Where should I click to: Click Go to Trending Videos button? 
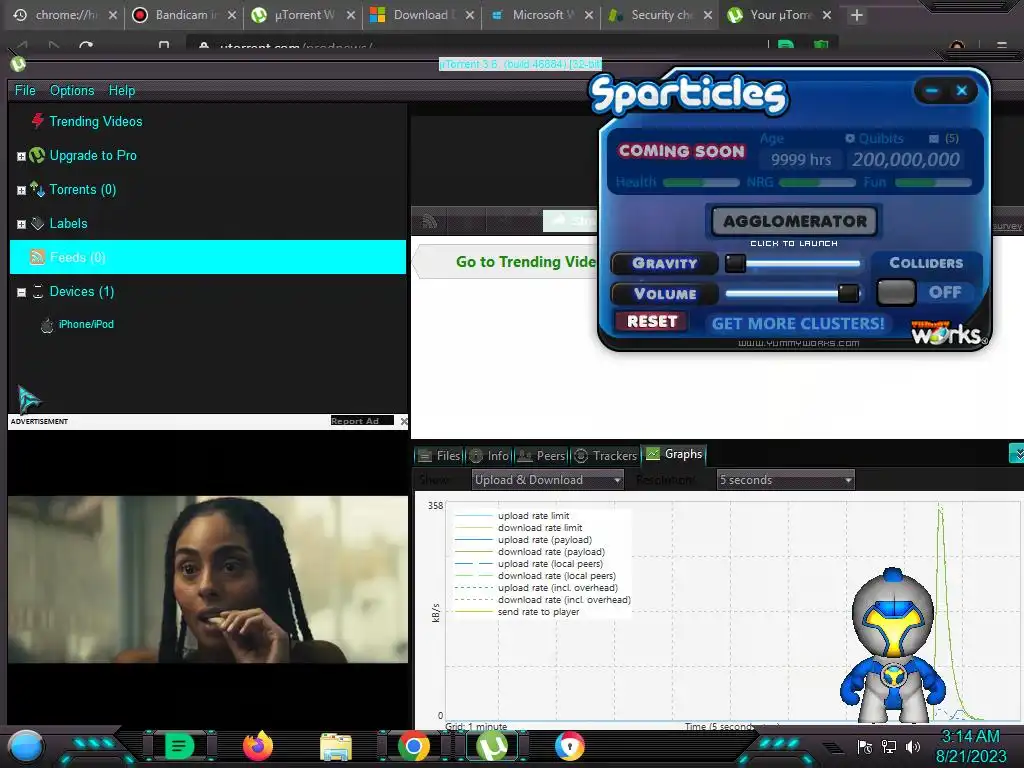tap(525, 262)
